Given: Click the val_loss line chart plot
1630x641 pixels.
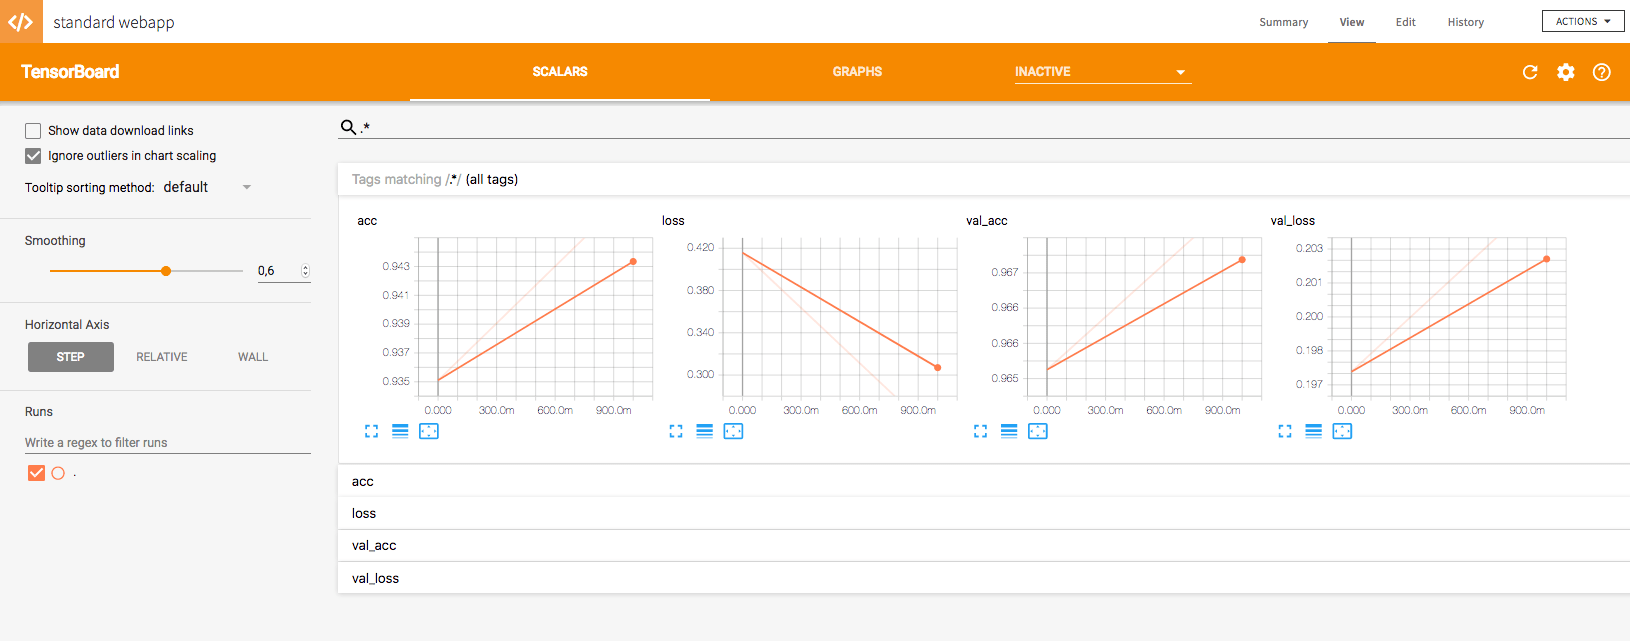Looking at the screenshot, I should (x=1448, y=318).
